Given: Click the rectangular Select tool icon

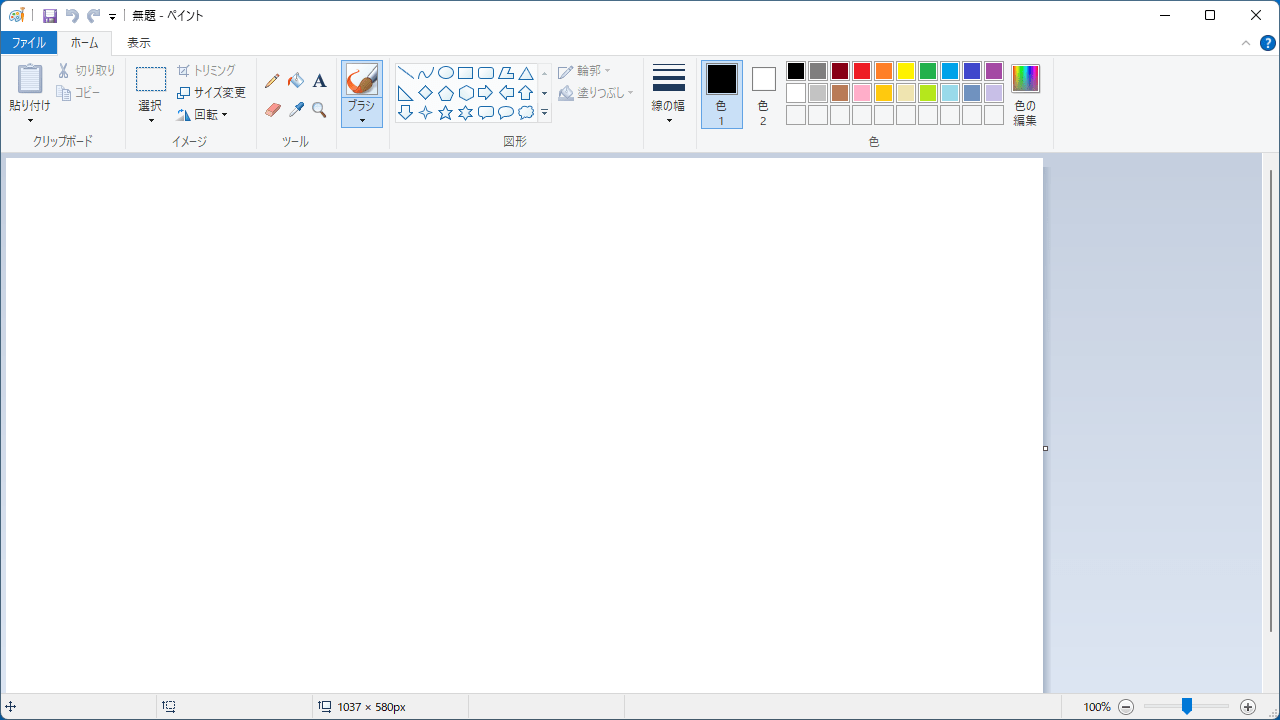Looking at the screenshot, I should (x=151, y=80).
